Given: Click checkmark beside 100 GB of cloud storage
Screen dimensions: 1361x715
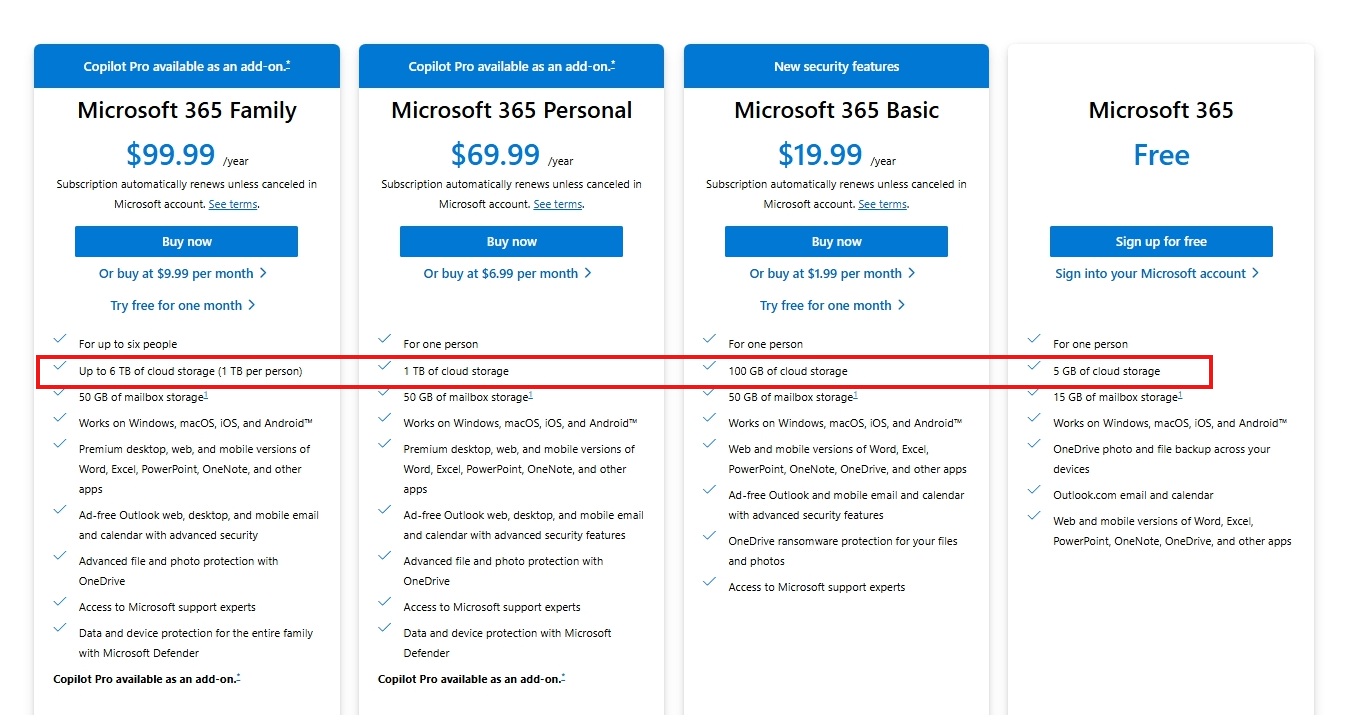Looking at the screenshot, I should pyautogui.click(x=709, y=366).
